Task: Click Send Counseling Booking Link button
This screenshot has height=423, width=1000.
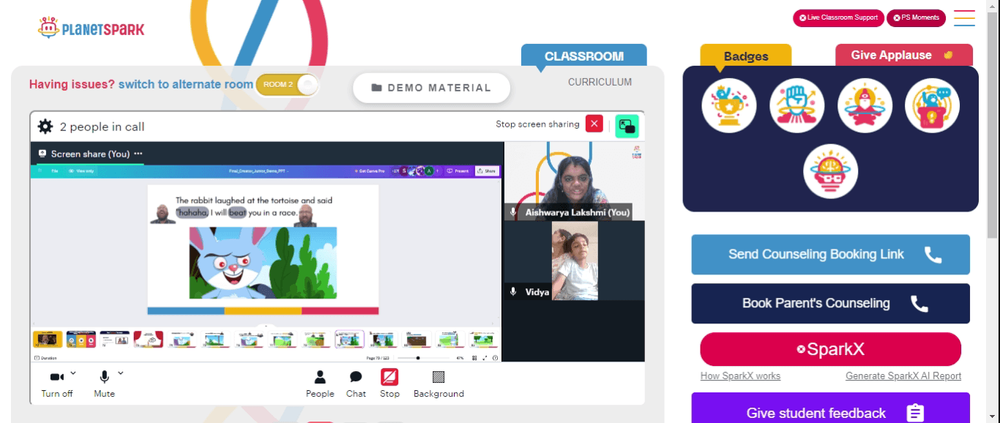Action: pyautogui.click(x=830, y=255)
